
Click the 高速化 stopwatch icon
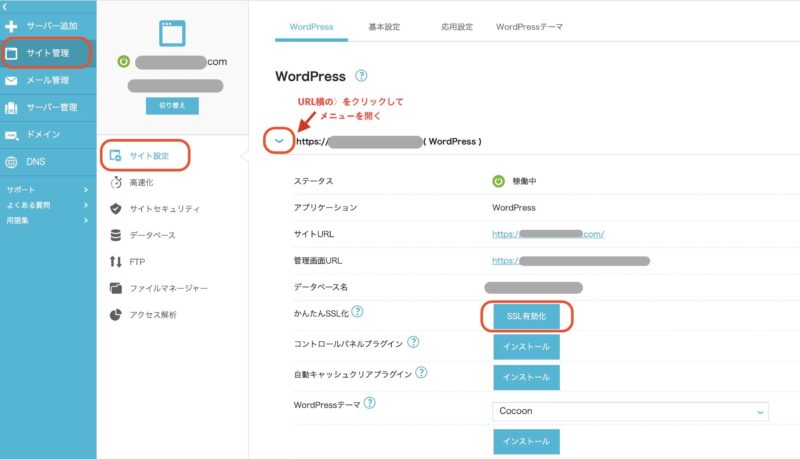pos(116,183)
